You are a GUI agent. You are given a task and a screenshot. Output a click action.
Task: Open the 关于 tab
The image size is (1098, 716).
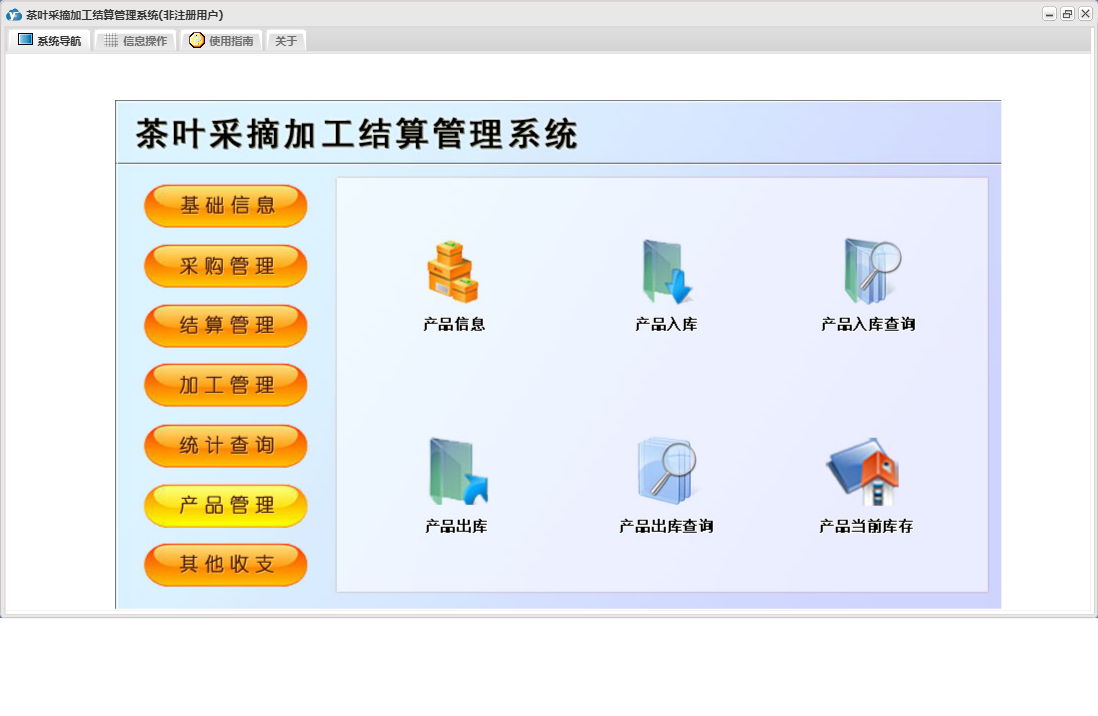(286, 41)
